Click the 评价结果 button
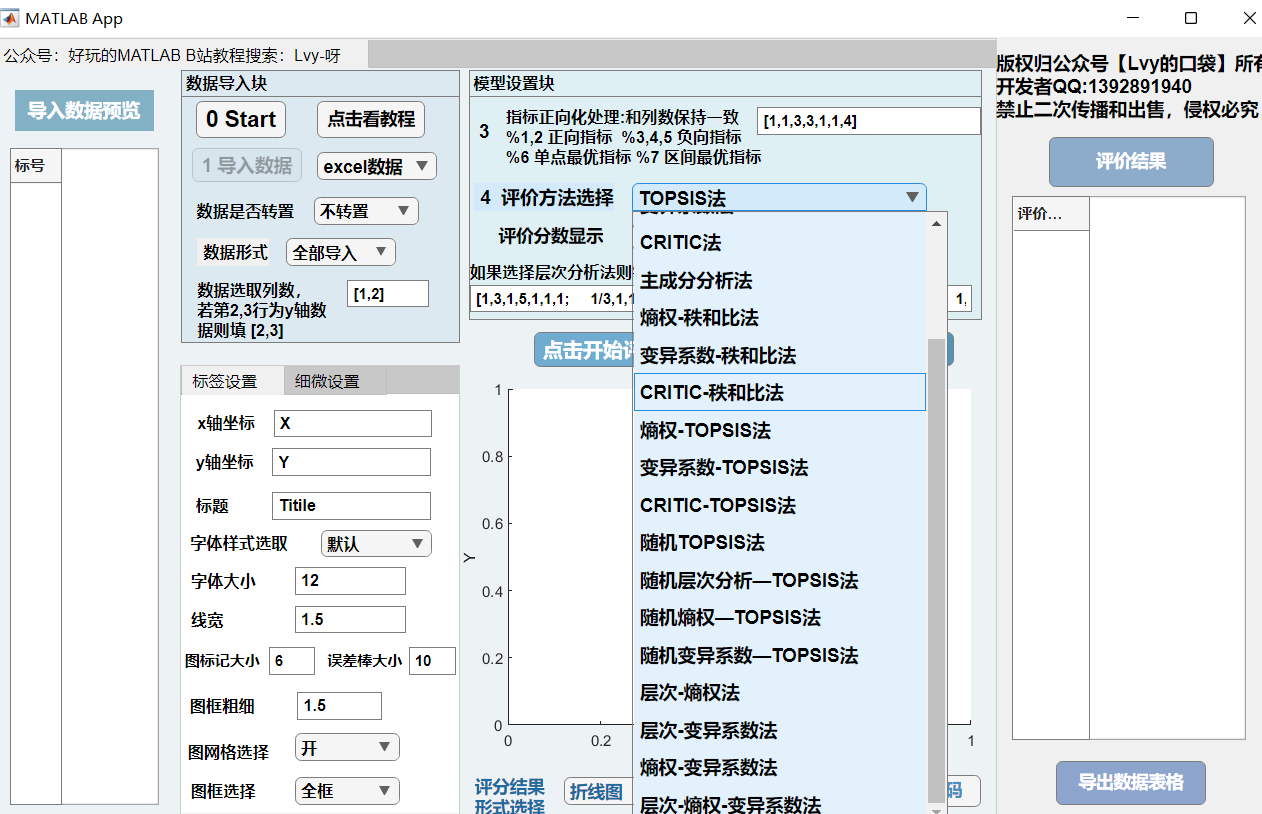 (x=1130, y=162)
